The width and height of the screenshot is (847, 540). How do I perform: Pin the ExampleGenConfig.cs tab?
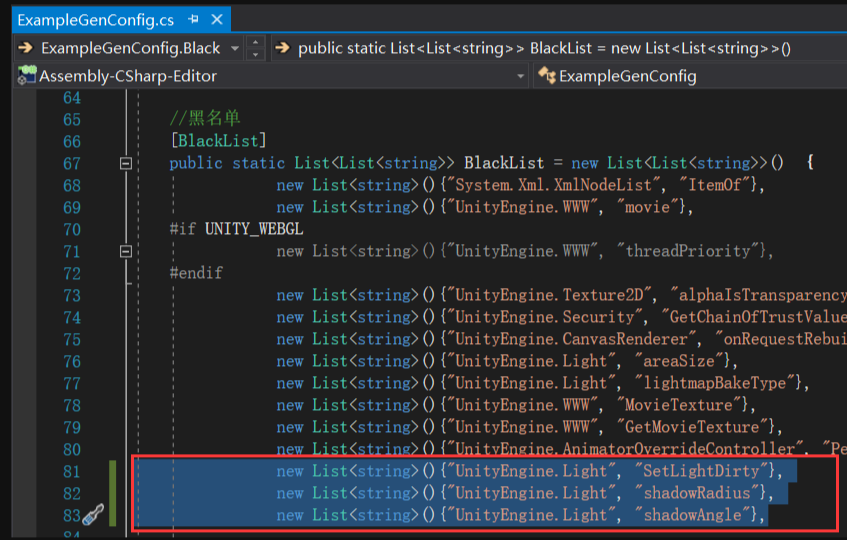(193, 20)
